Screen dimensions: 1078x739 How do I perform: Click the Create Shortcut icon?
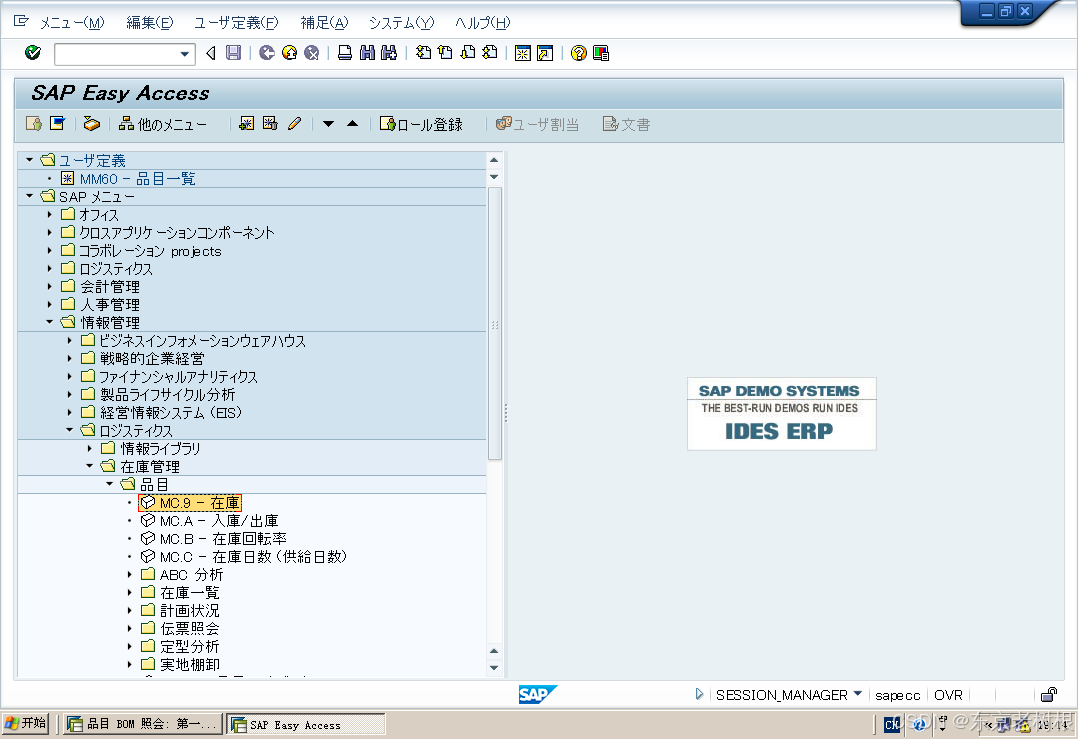tap(544, 53)
